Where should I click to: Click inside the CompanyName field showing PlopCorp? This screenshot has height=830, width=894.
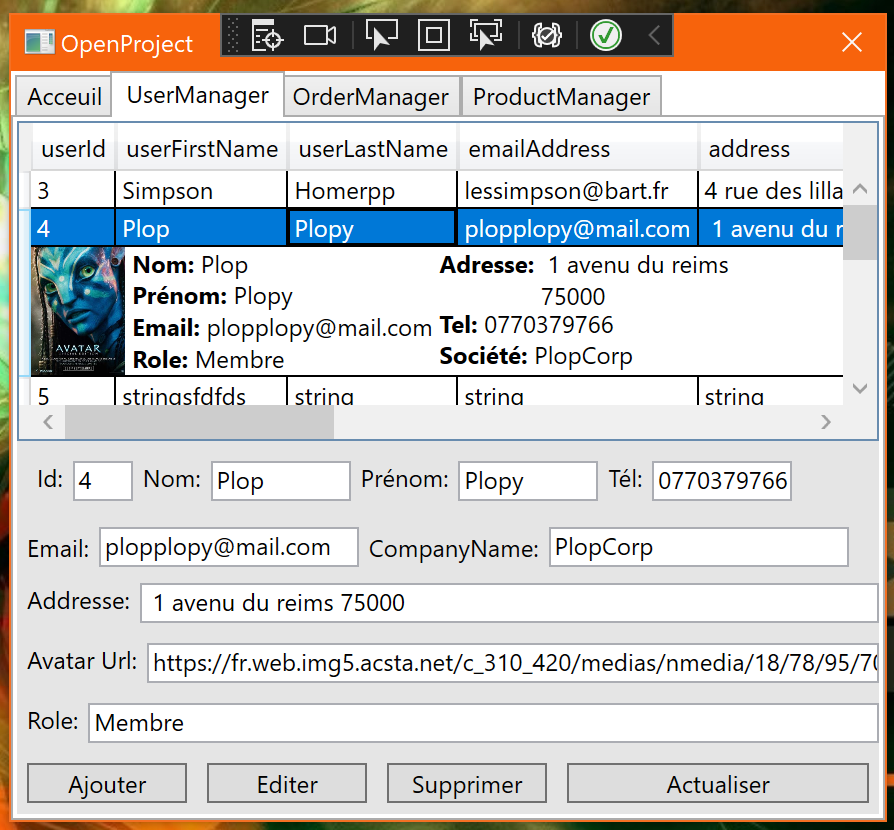(x=697, y=547)
